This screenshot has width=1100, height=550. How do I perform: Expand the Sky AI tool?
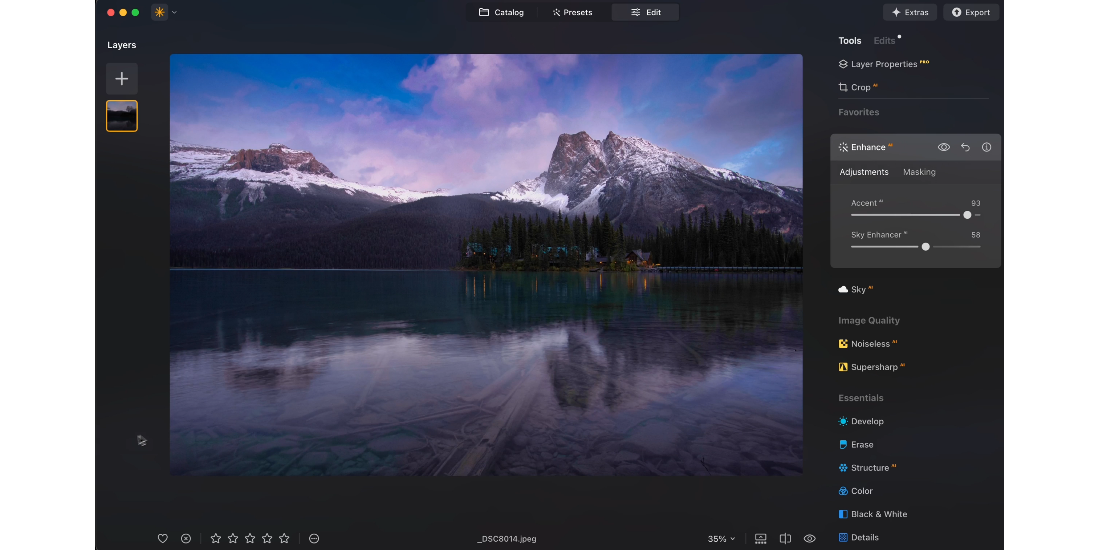[x=858, y=289]
